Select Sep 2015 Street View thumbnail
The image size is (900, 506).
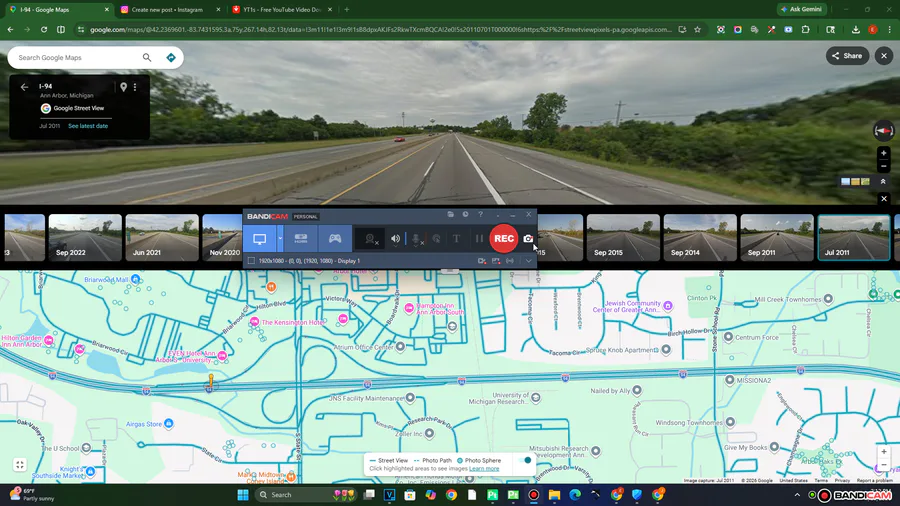623,237
